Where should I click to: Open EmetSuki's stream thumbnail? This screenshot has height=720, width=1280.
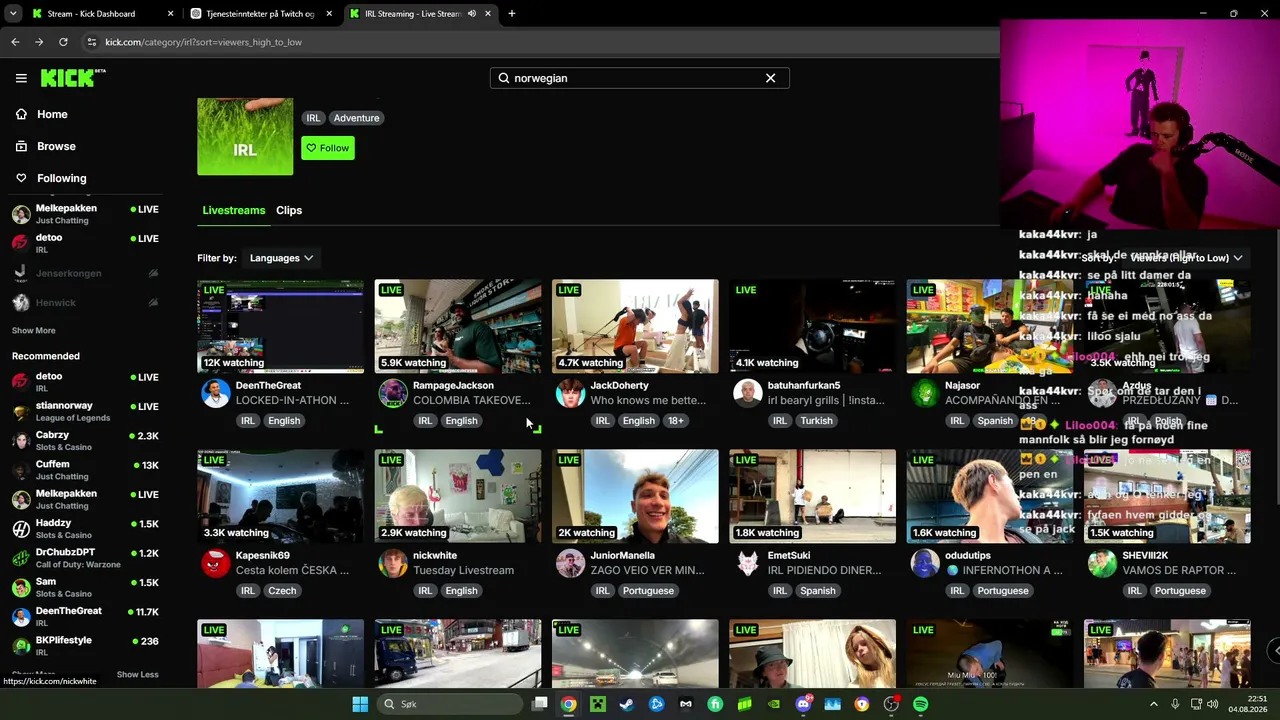tap(812, 496)
